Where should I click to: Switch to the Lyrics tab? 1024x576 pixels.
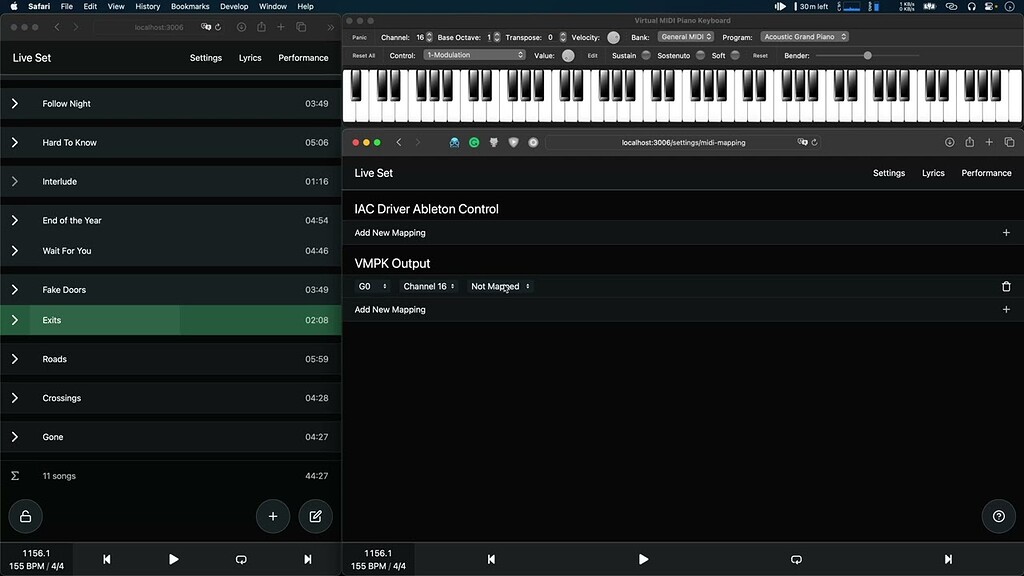[x=932, y=172]
